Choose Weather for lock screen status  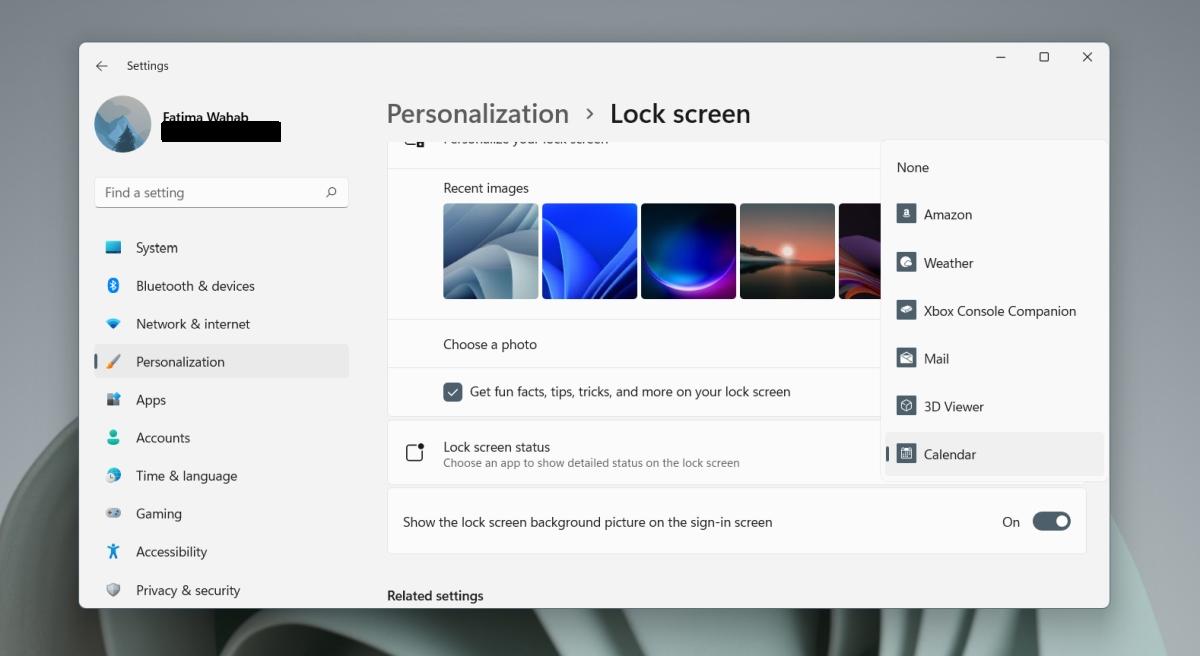tap(994, 263)
